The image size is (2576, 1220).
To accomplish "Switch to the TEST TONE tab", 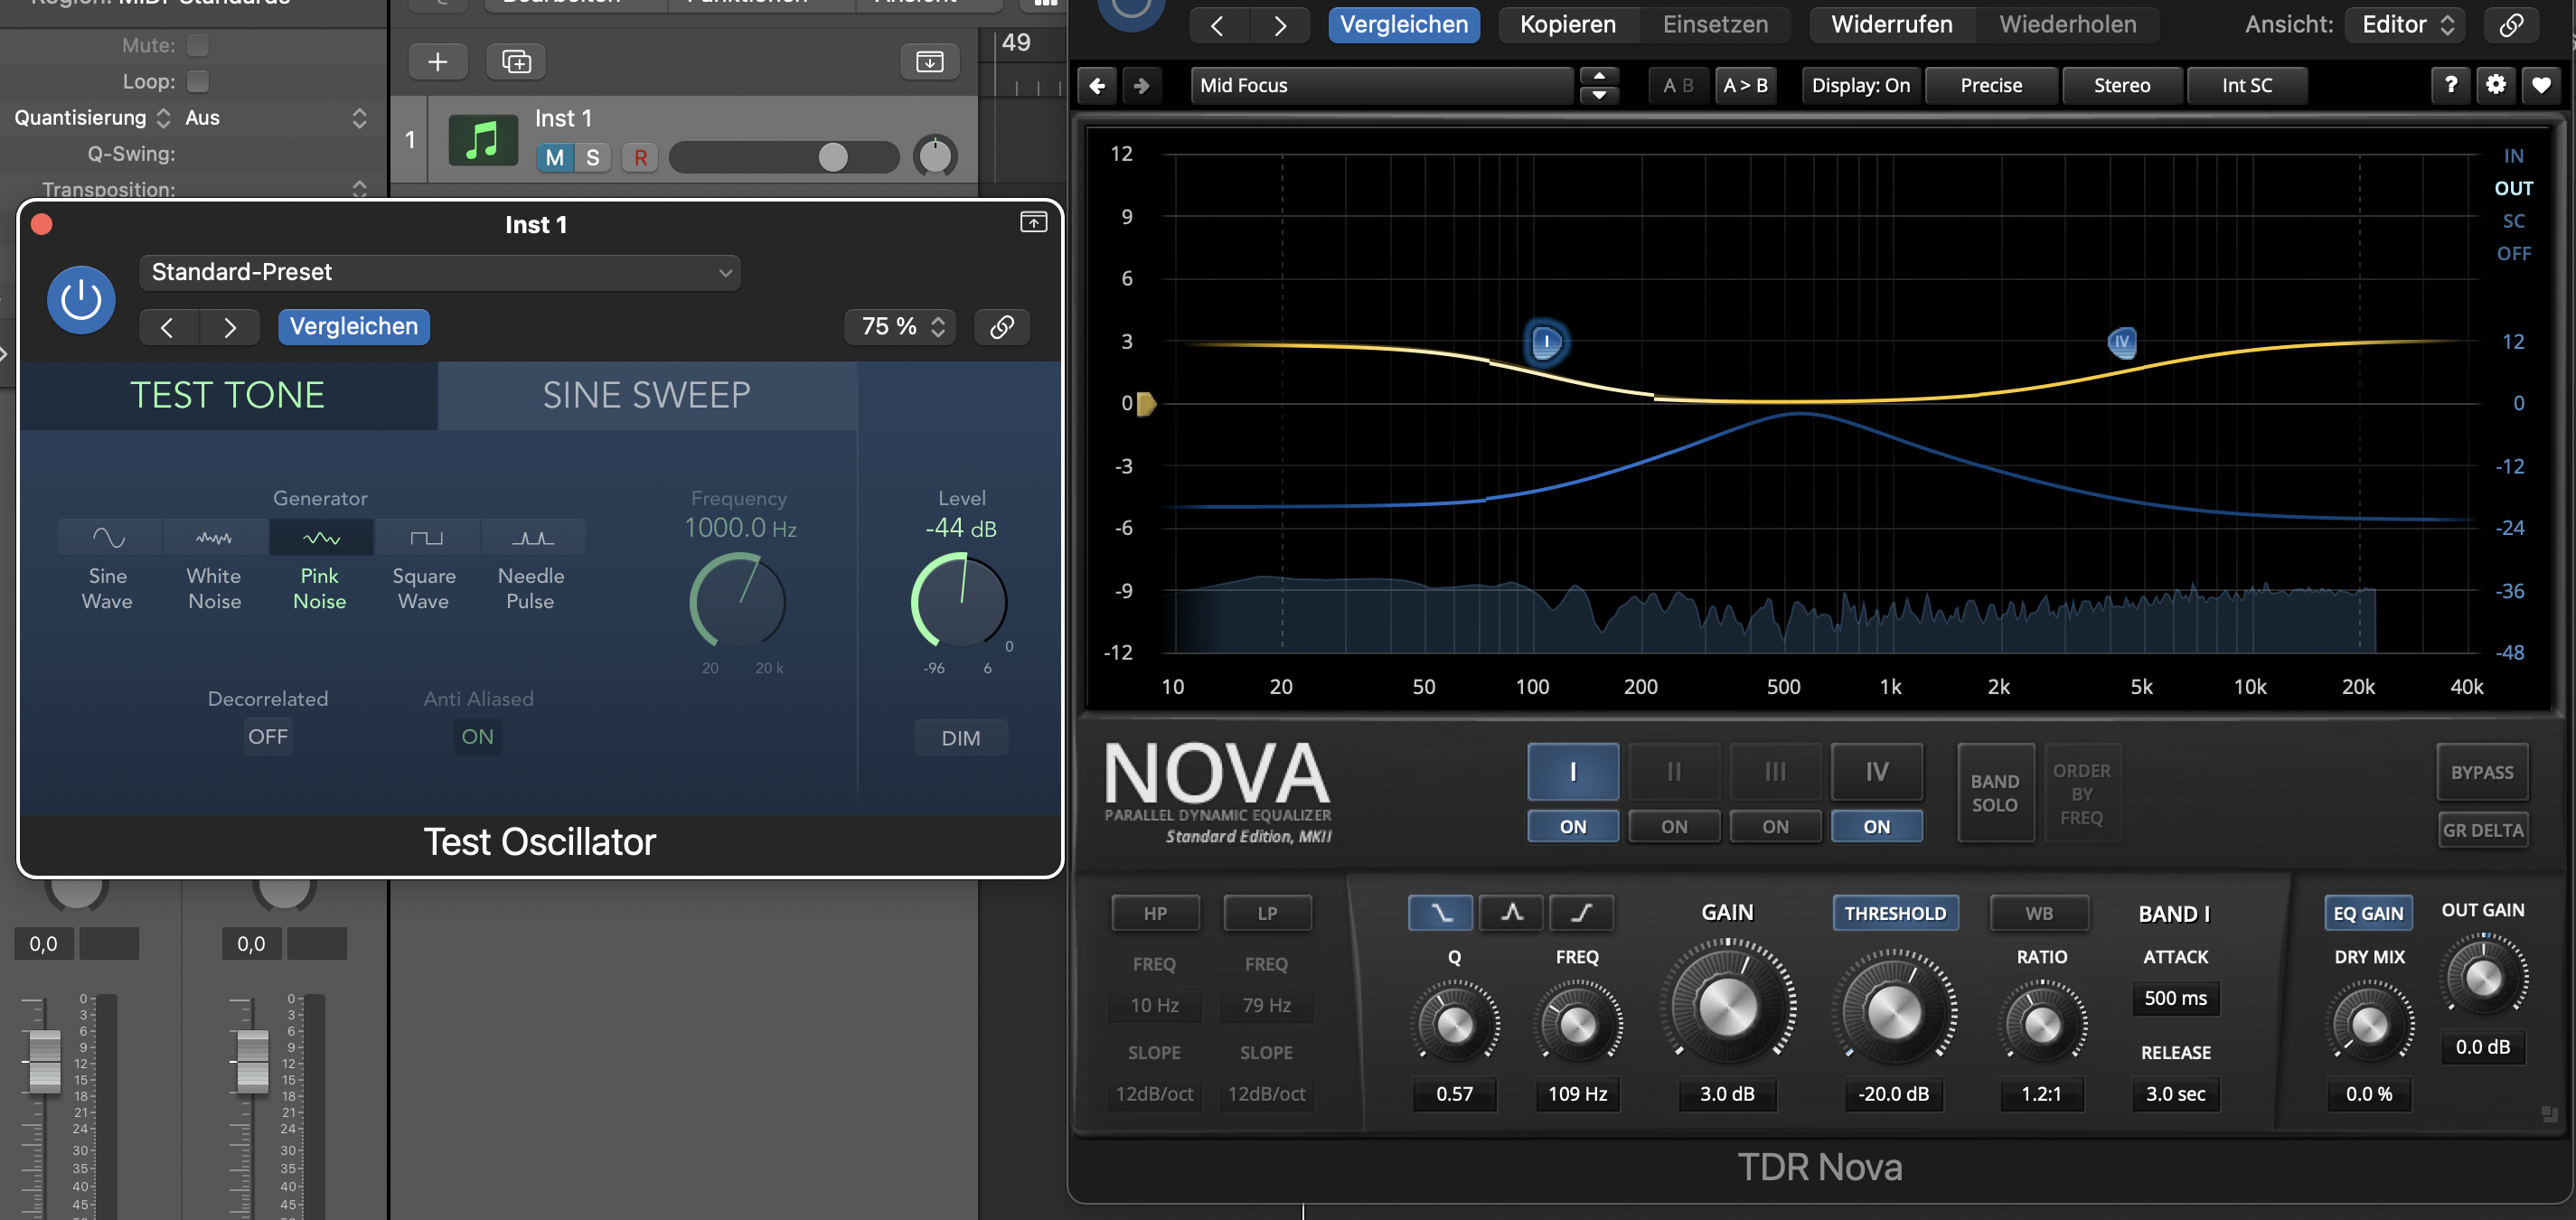I will pos(228,395).
